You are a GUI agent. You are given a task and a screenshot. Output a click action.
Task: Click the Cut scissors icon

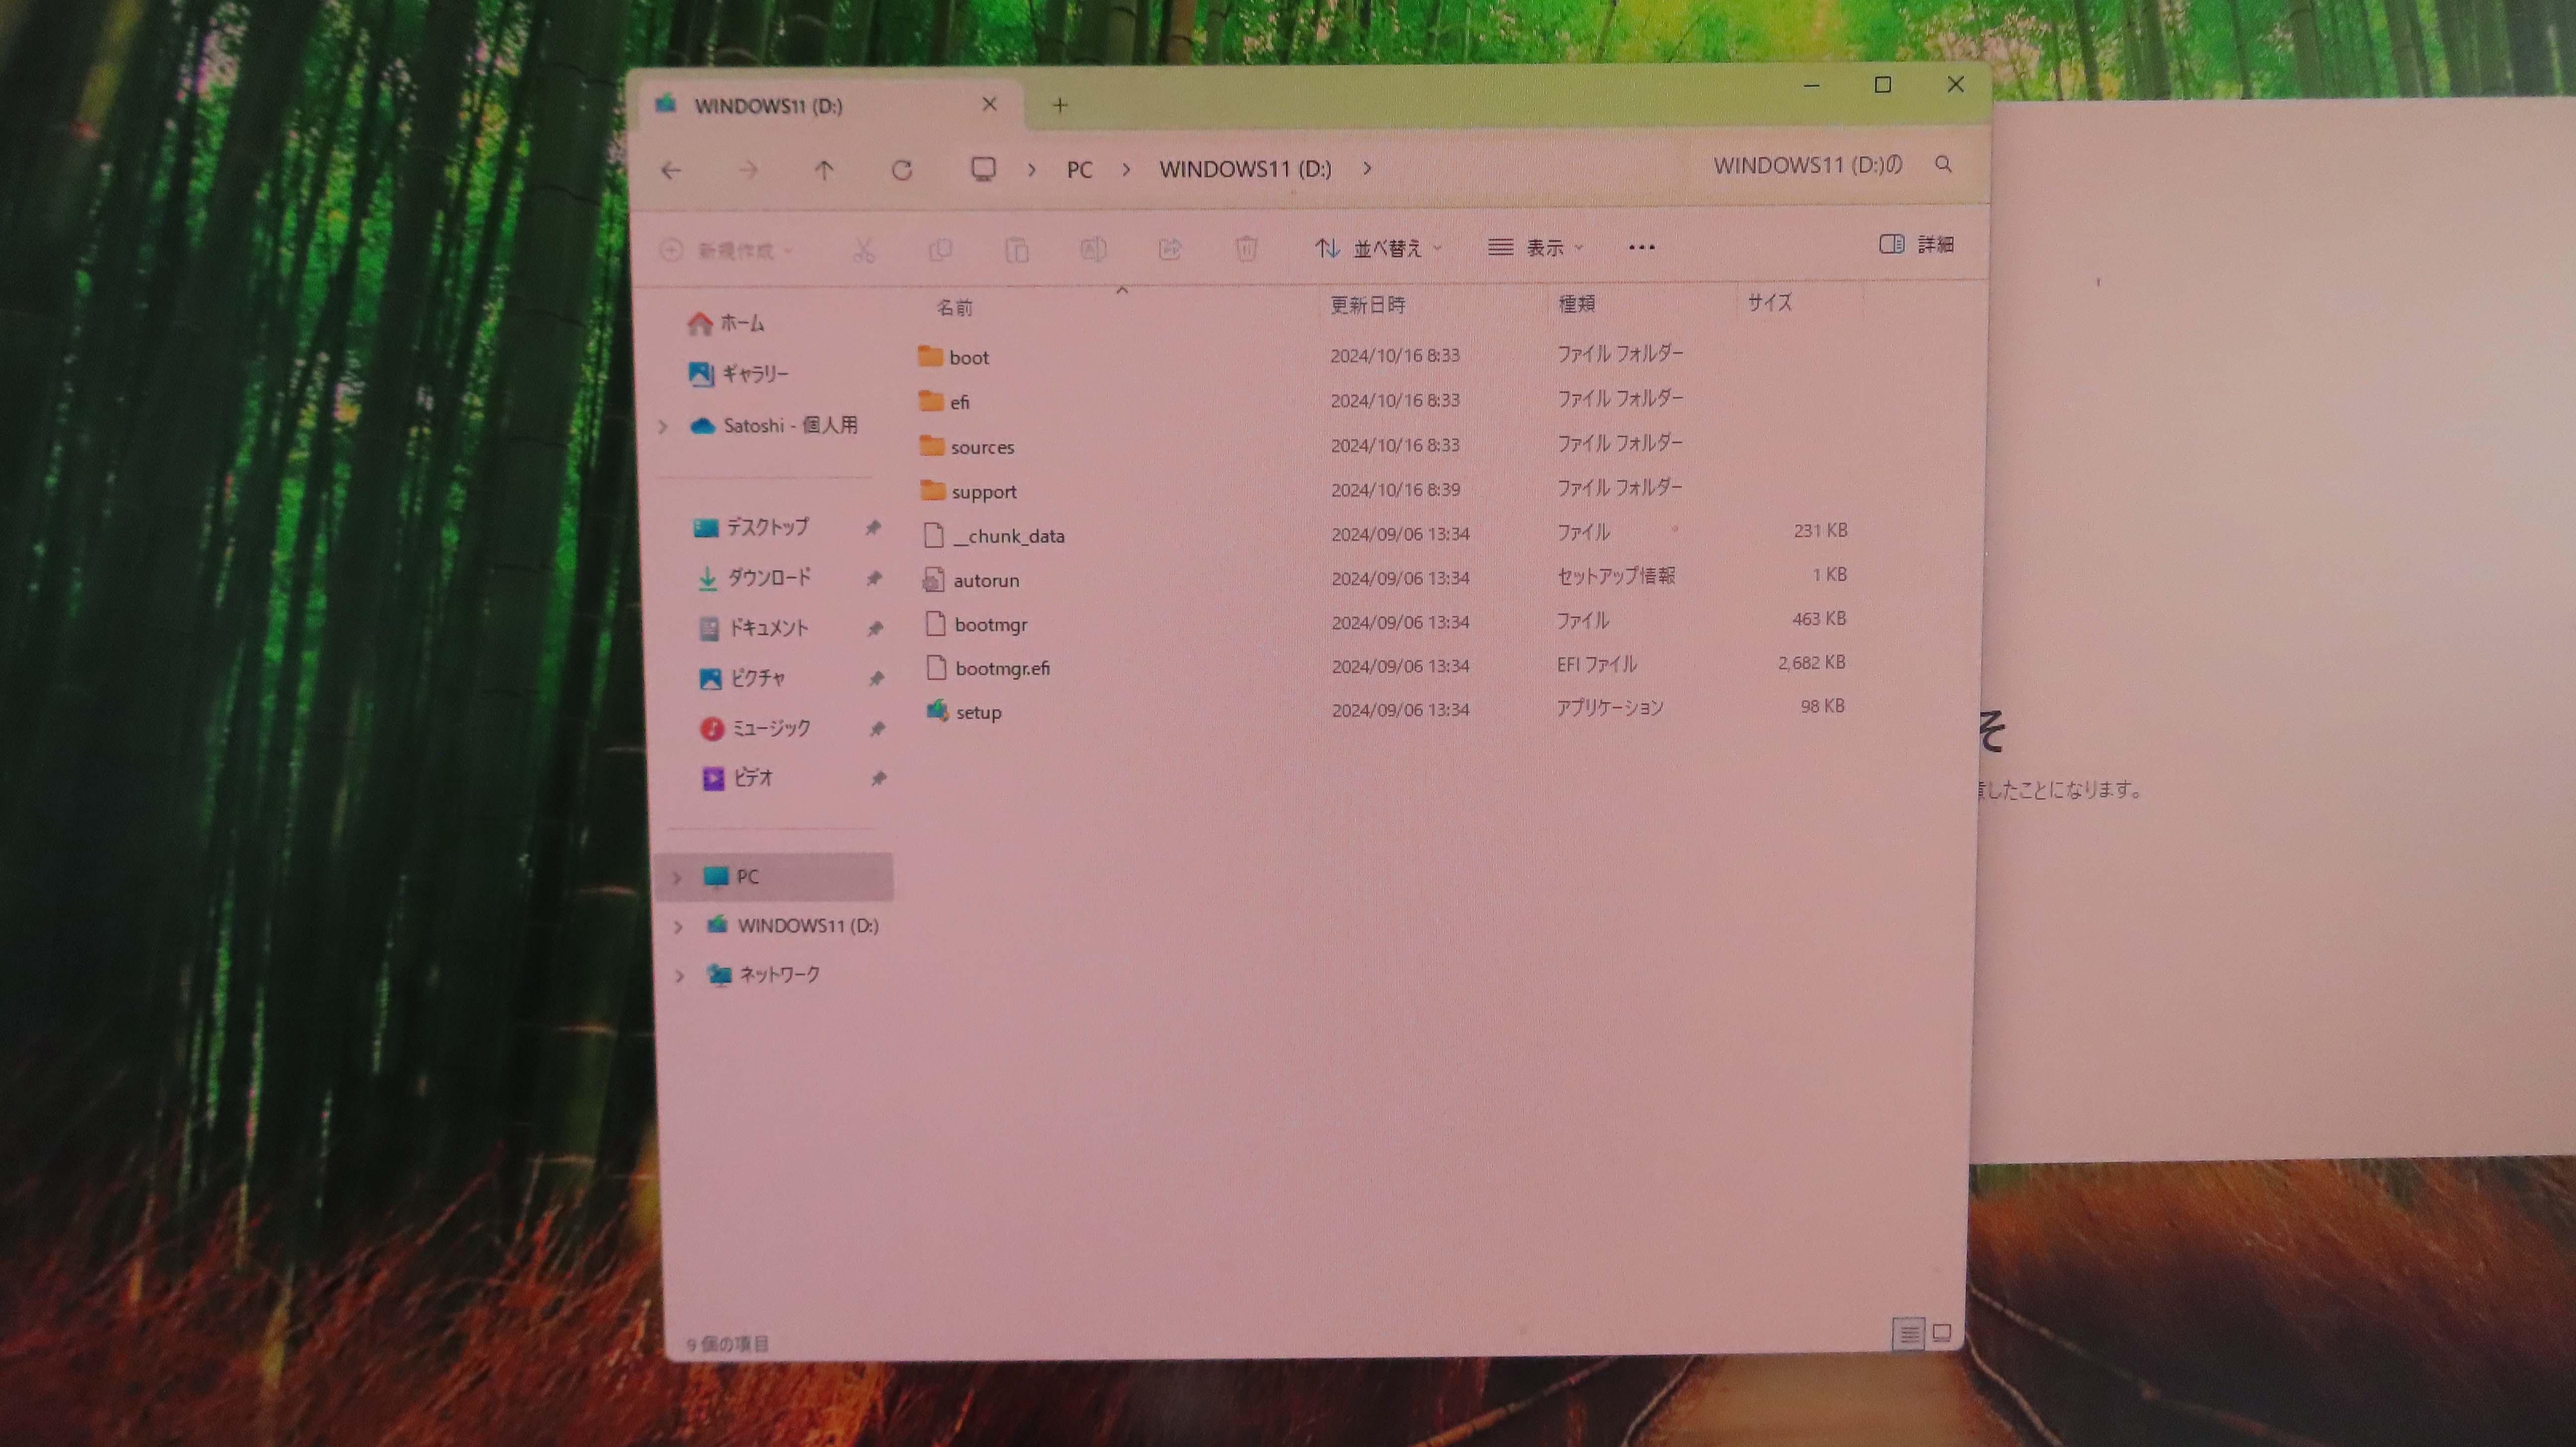(864, 250)
